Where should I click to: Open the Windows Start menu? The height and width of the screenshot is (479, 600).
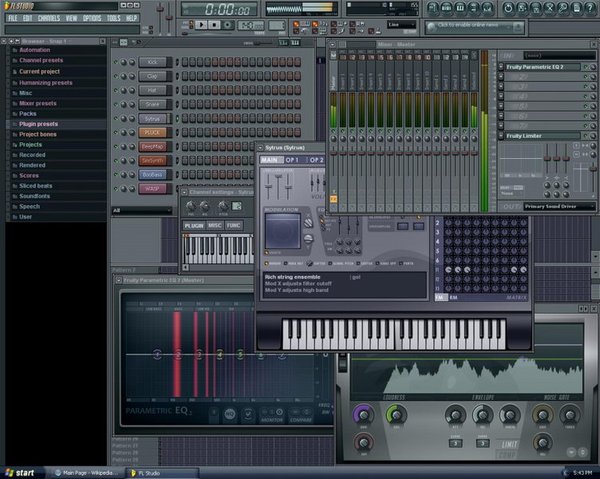[x=22, y=472]
